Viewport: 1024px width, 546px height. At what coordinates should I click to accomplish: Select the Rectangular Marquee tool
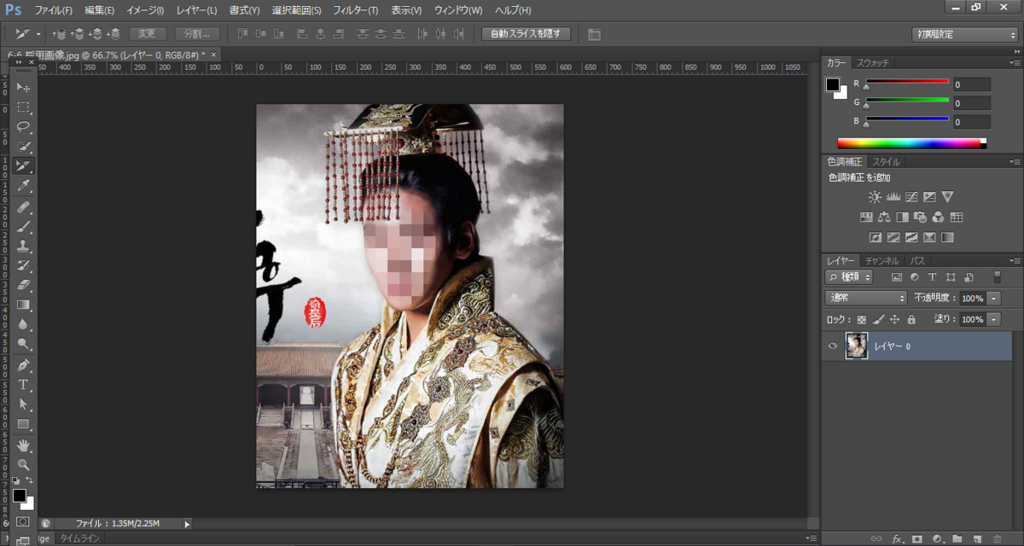[23, 107]
